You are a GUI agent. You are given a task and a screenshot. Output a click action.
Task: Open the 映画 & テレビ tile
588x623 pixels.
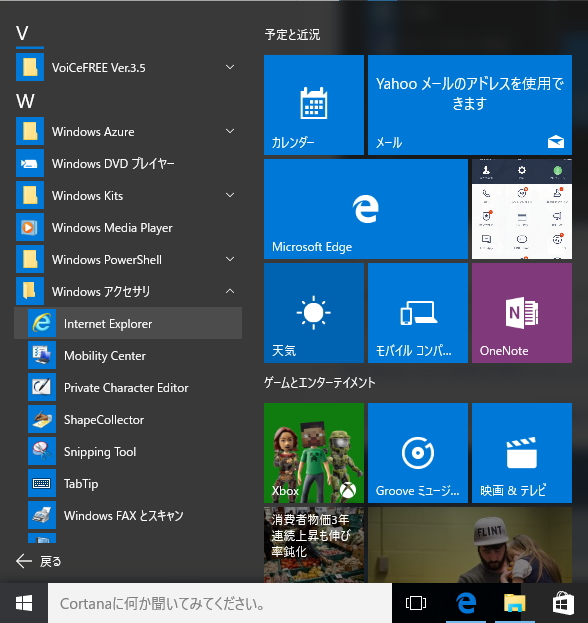522,453
